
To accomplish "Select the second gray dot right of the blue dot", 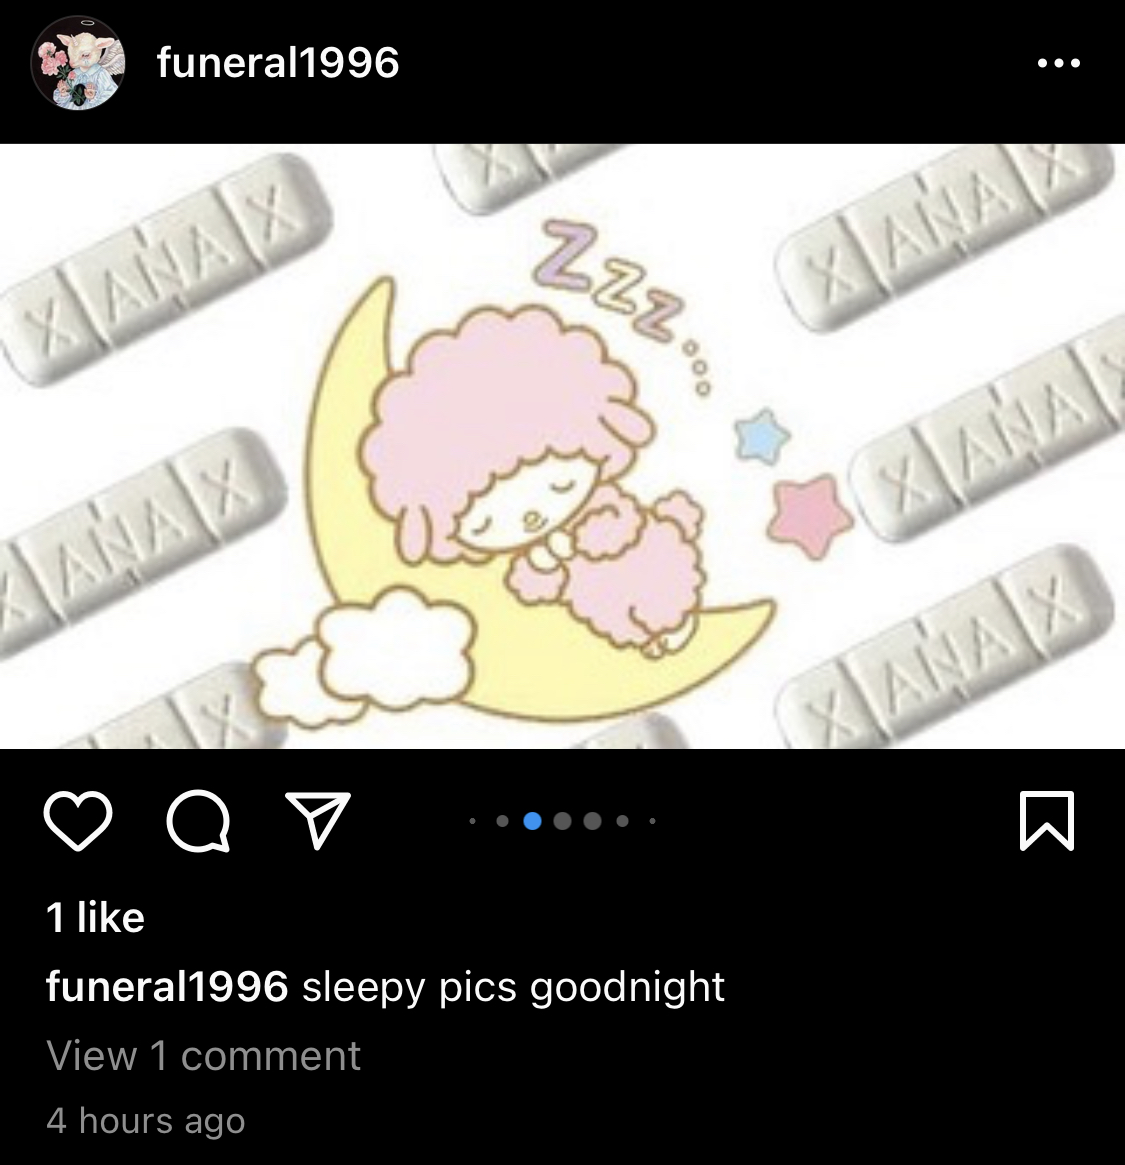I will (592, 821).
